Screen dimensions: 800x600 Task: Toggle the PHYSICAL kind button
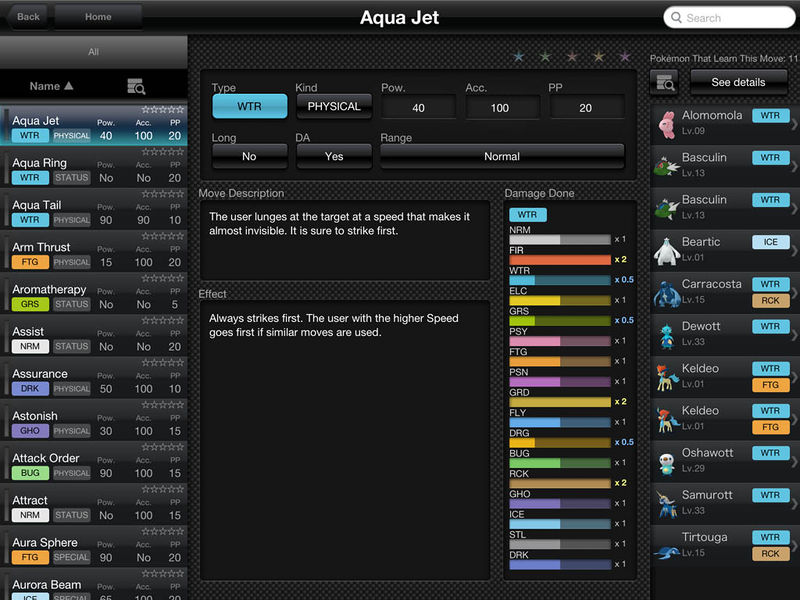(334, 107)
